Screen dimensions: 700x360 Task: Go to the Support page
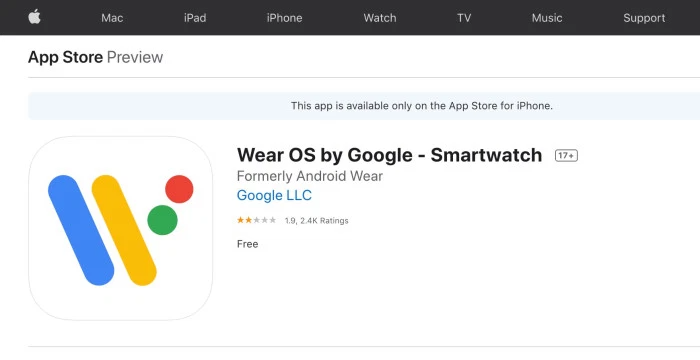[x=644, y=18]
